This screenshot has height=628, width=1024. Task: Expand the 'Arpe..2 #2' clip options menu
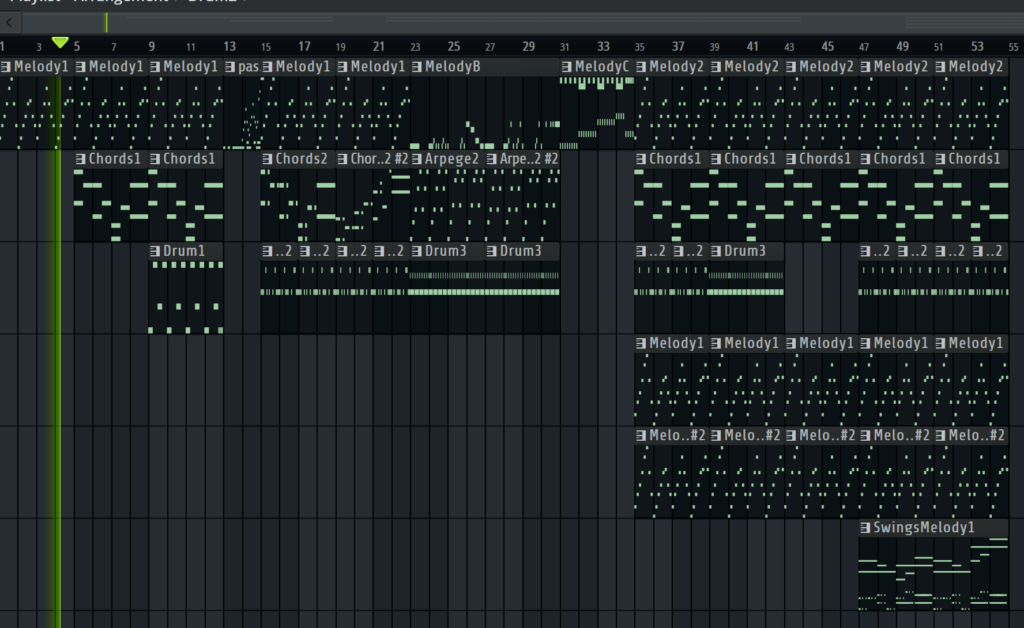492,159
